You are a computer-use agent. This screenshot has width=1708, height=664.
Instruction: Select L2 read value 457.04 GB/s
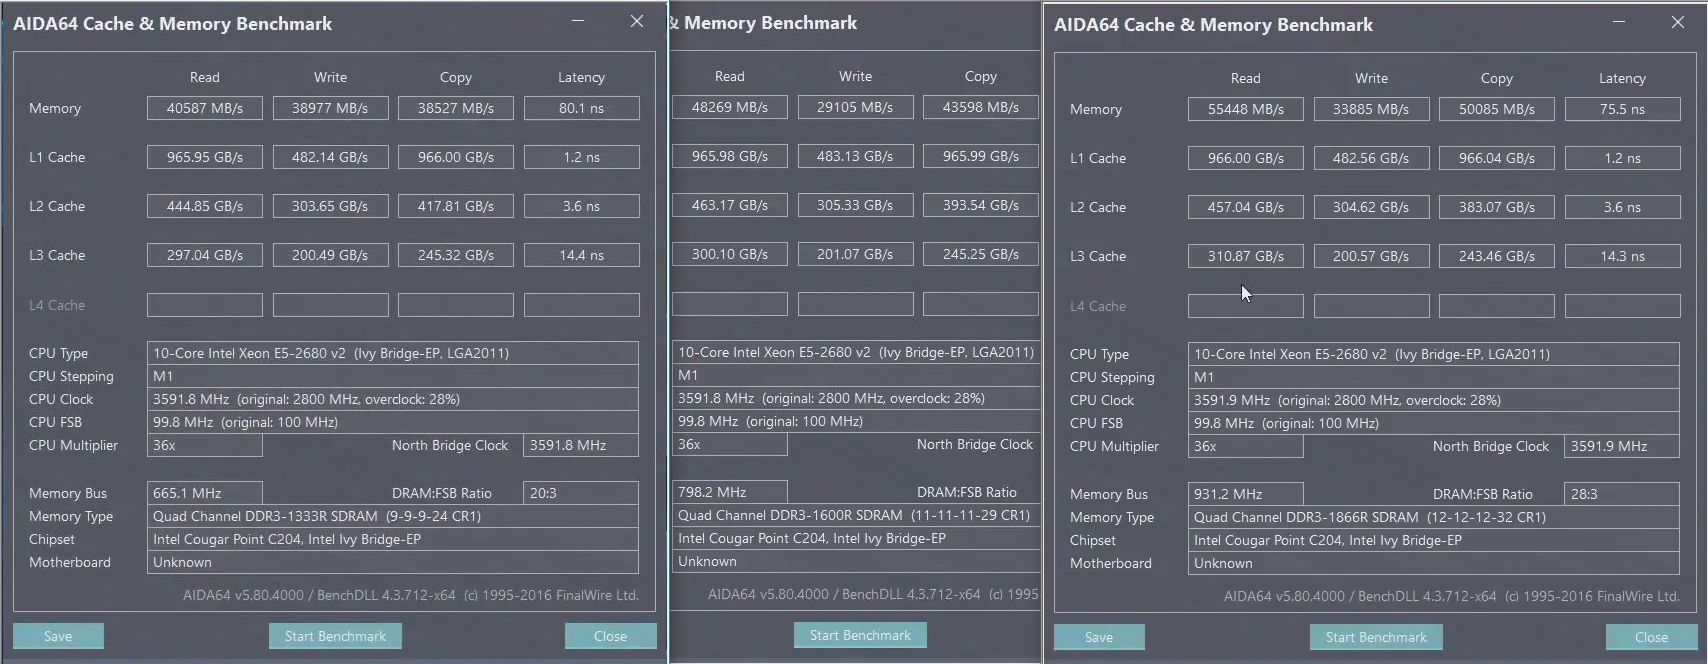[x=1246, y=207]
